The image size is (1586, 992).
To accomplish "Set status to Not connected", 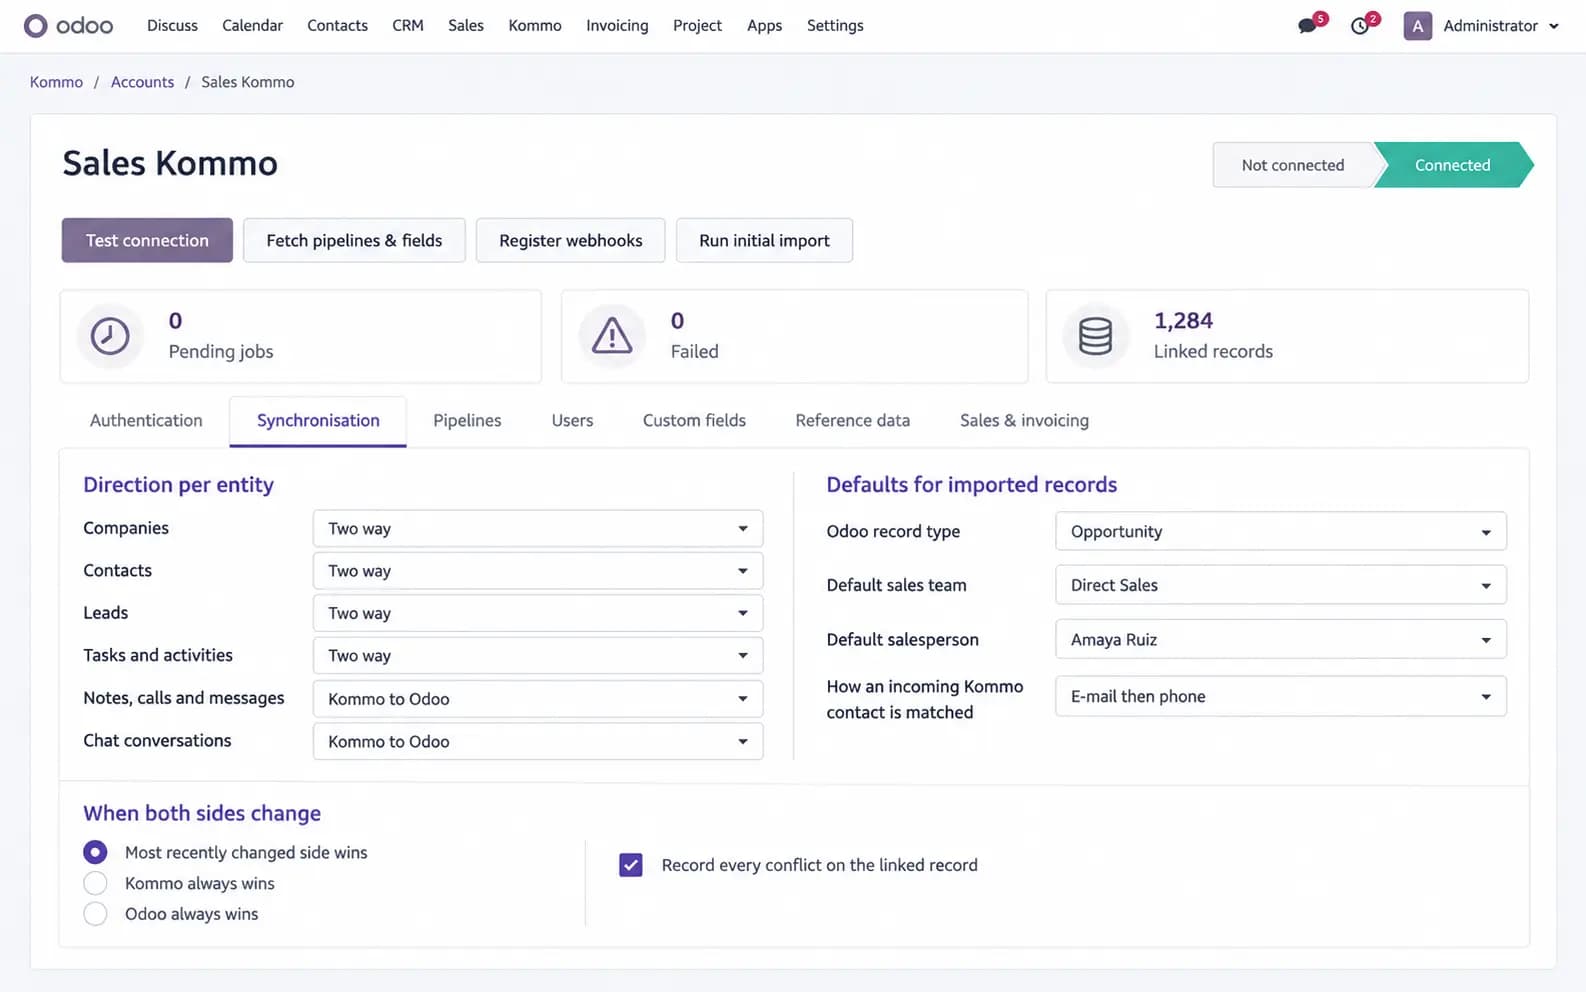I will point(1293,165).
